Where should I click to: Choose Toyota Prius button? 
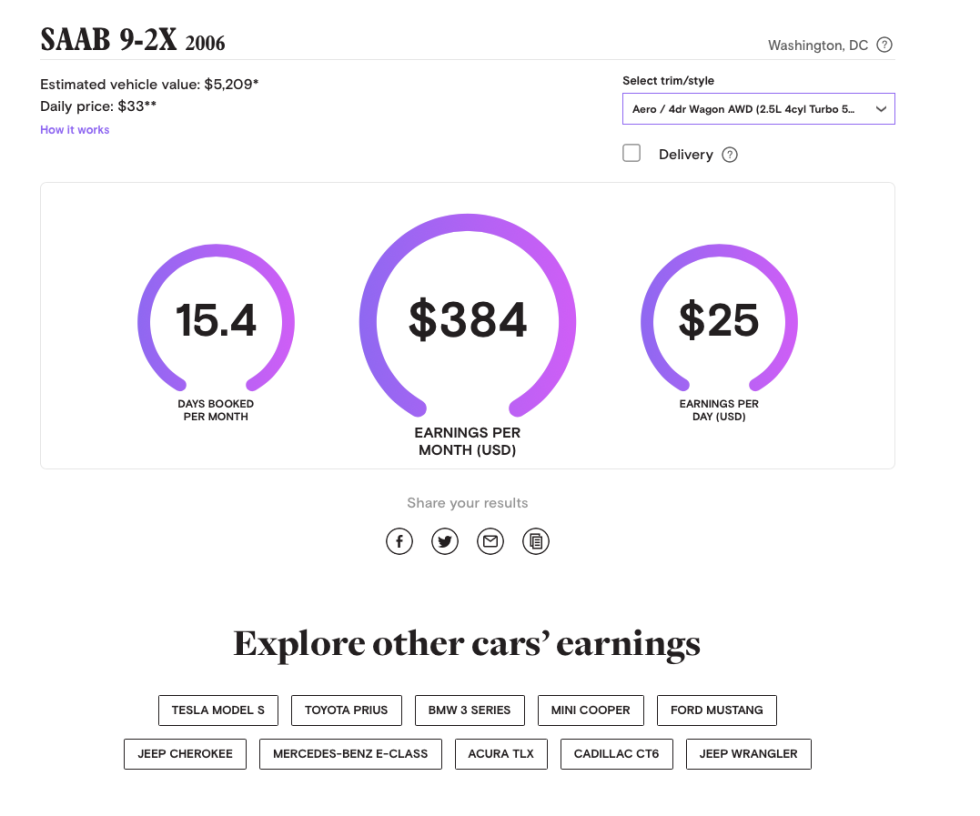tap(346, 710)
